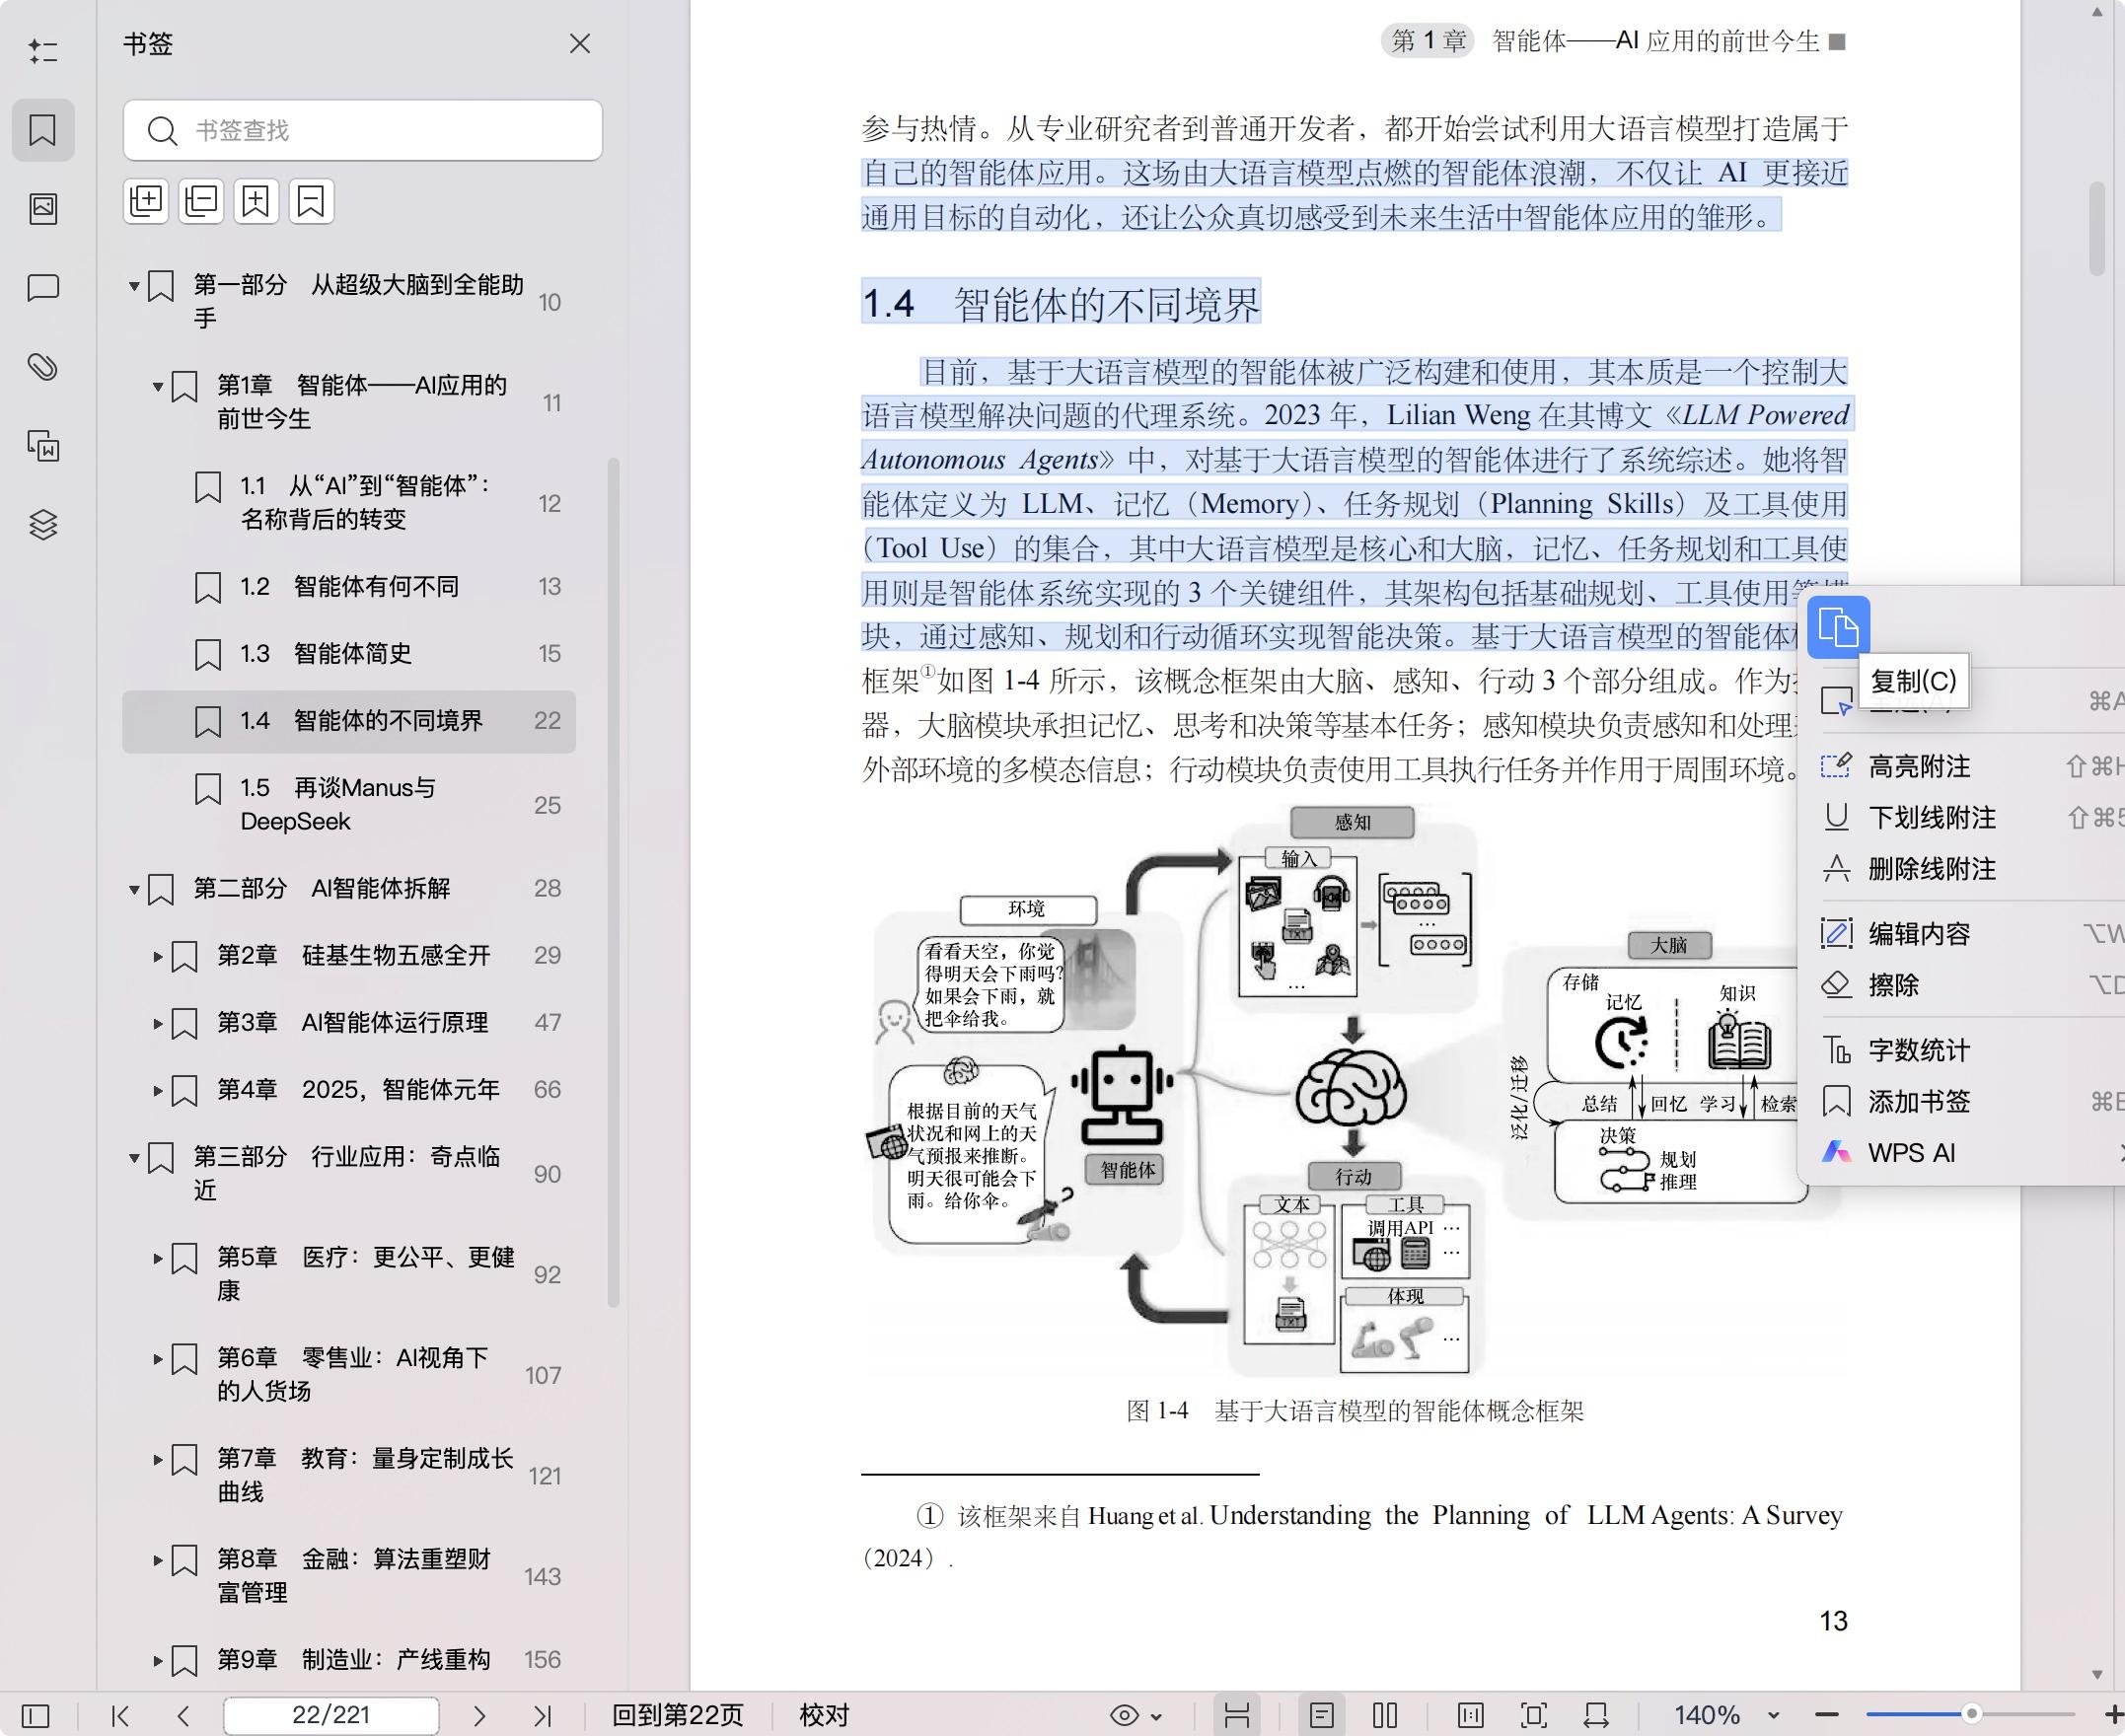
Task: Go to the previous page
Action: click(183, 1716)
